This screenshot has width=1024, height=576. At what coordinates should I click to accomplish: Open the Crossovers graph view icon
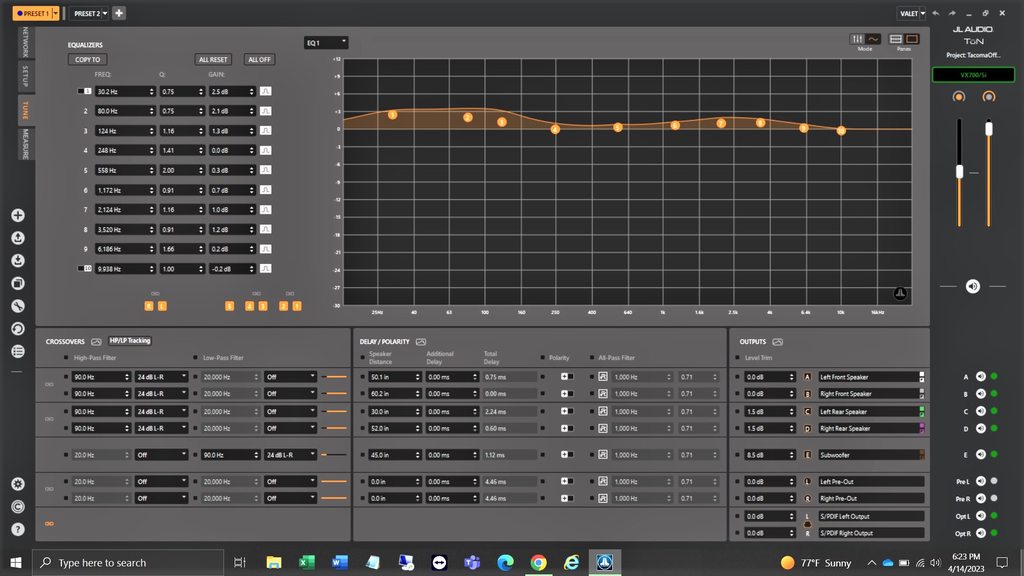coord(96,342)
